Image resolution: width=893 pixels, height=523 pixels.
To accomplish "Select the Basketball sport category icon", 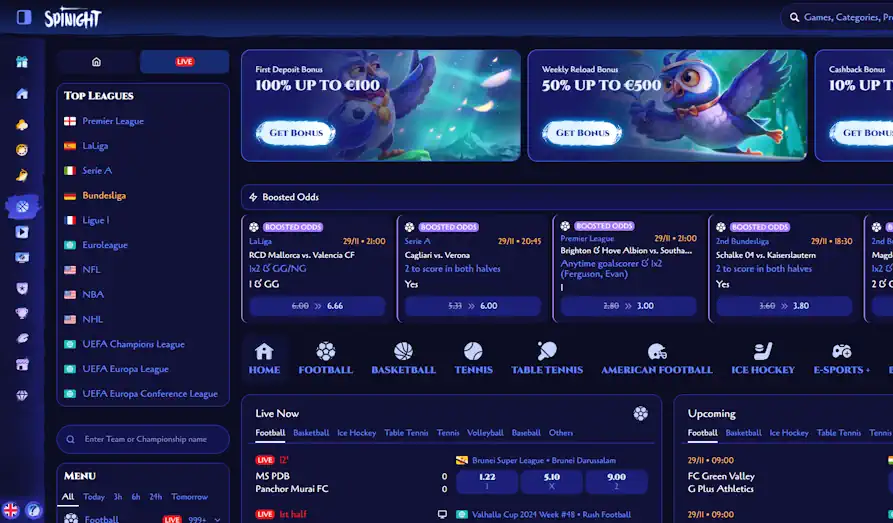I will pyautogui.click(x=403, y=358).
